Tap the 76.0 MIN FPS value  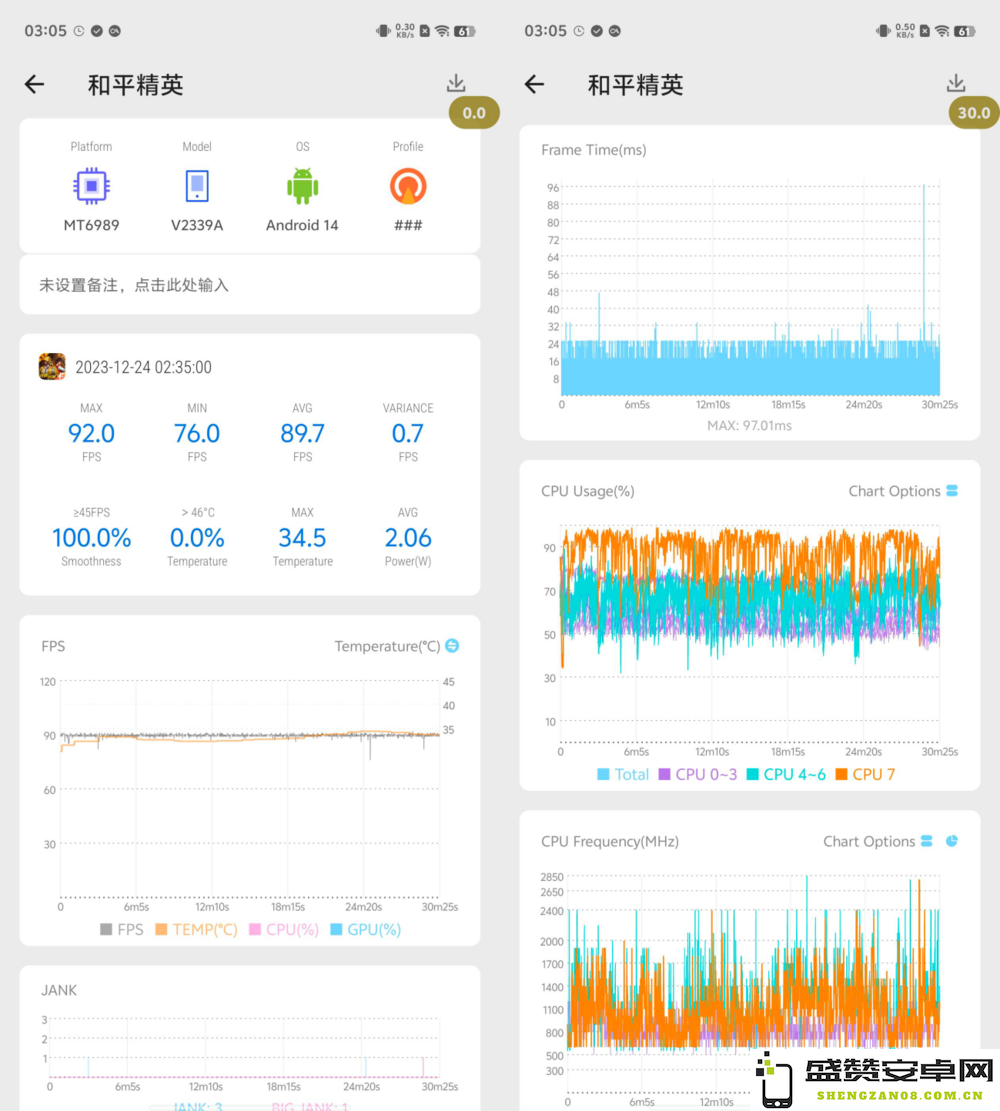coord(197,433)
